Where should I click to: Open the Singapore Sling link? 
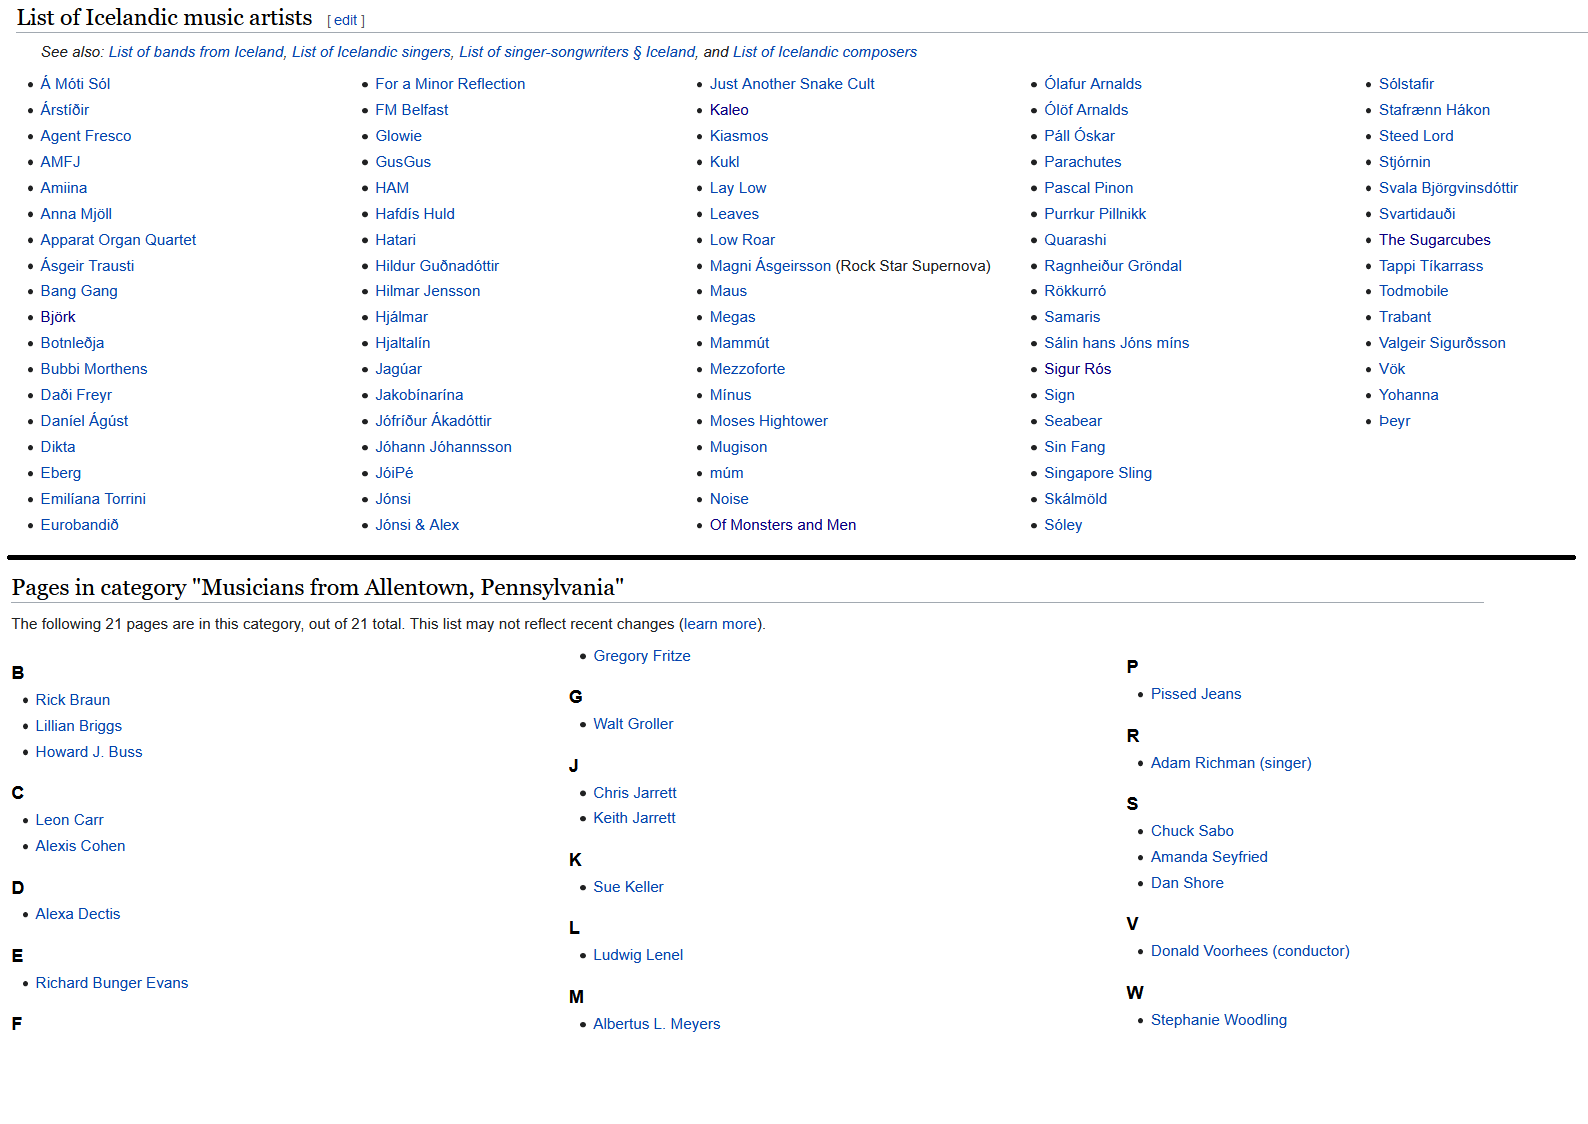tap(1098, 473)
